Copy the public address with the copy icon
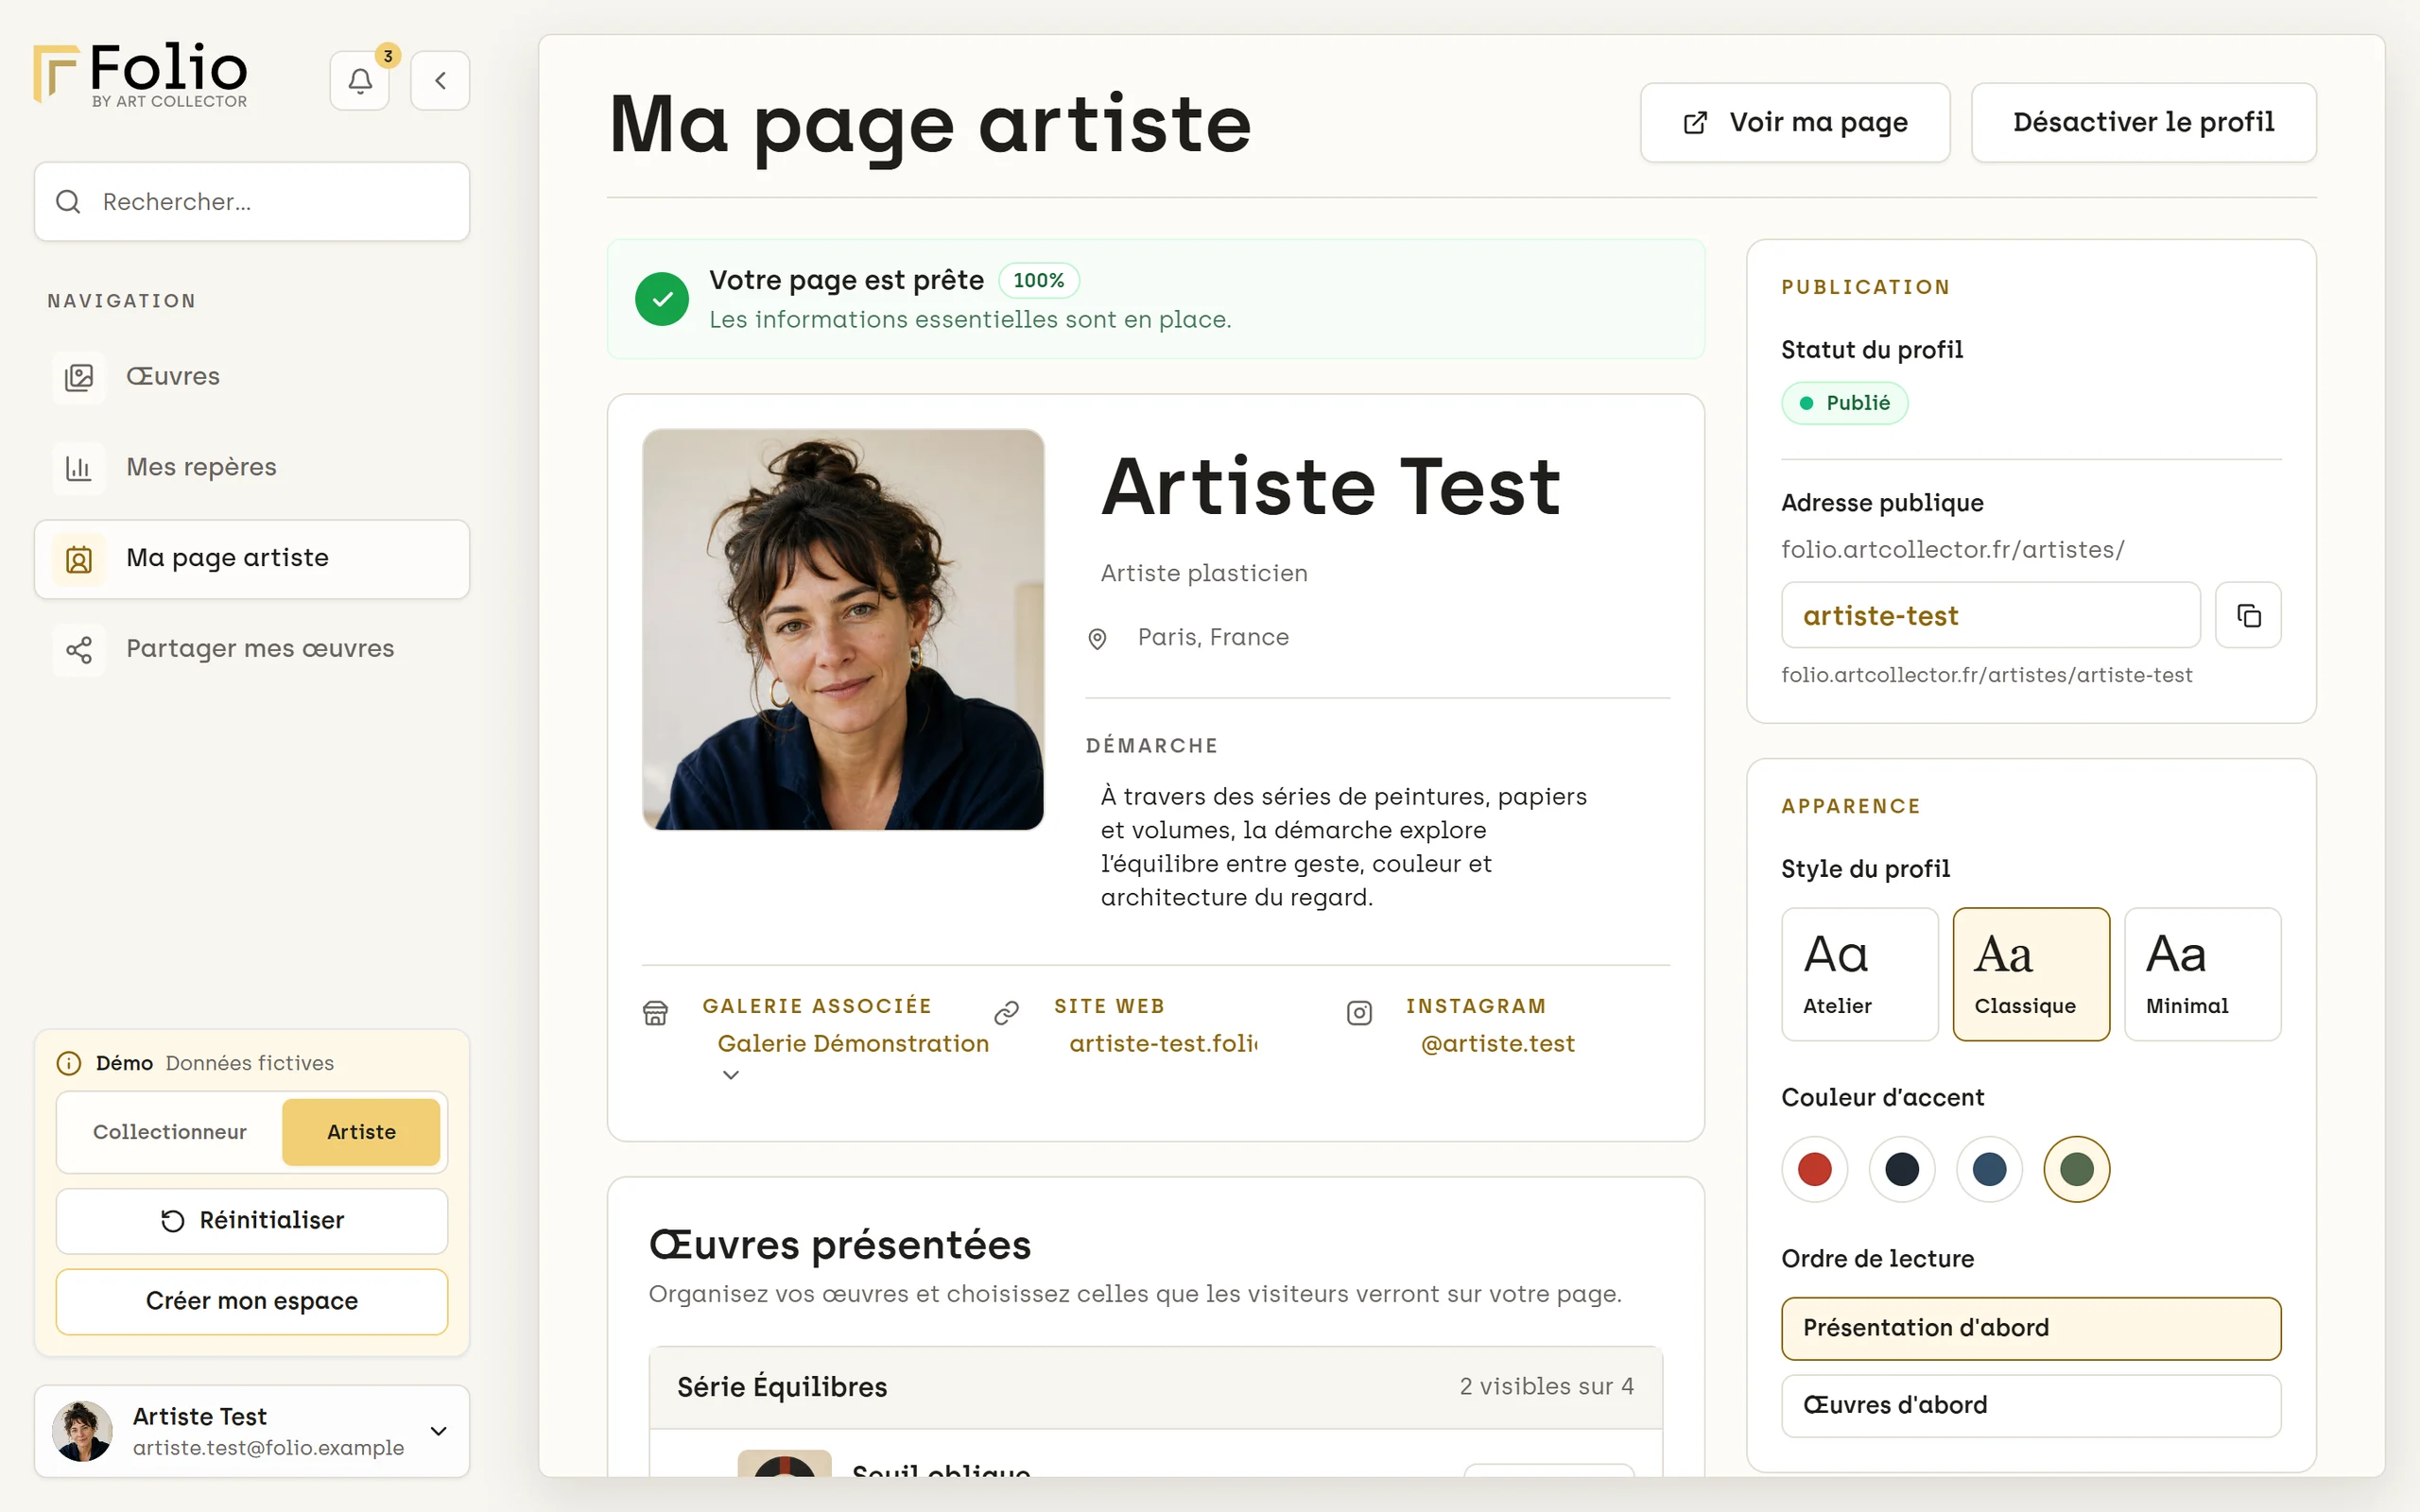This screenshot has height=1512, width=2420. point(2248,616)
